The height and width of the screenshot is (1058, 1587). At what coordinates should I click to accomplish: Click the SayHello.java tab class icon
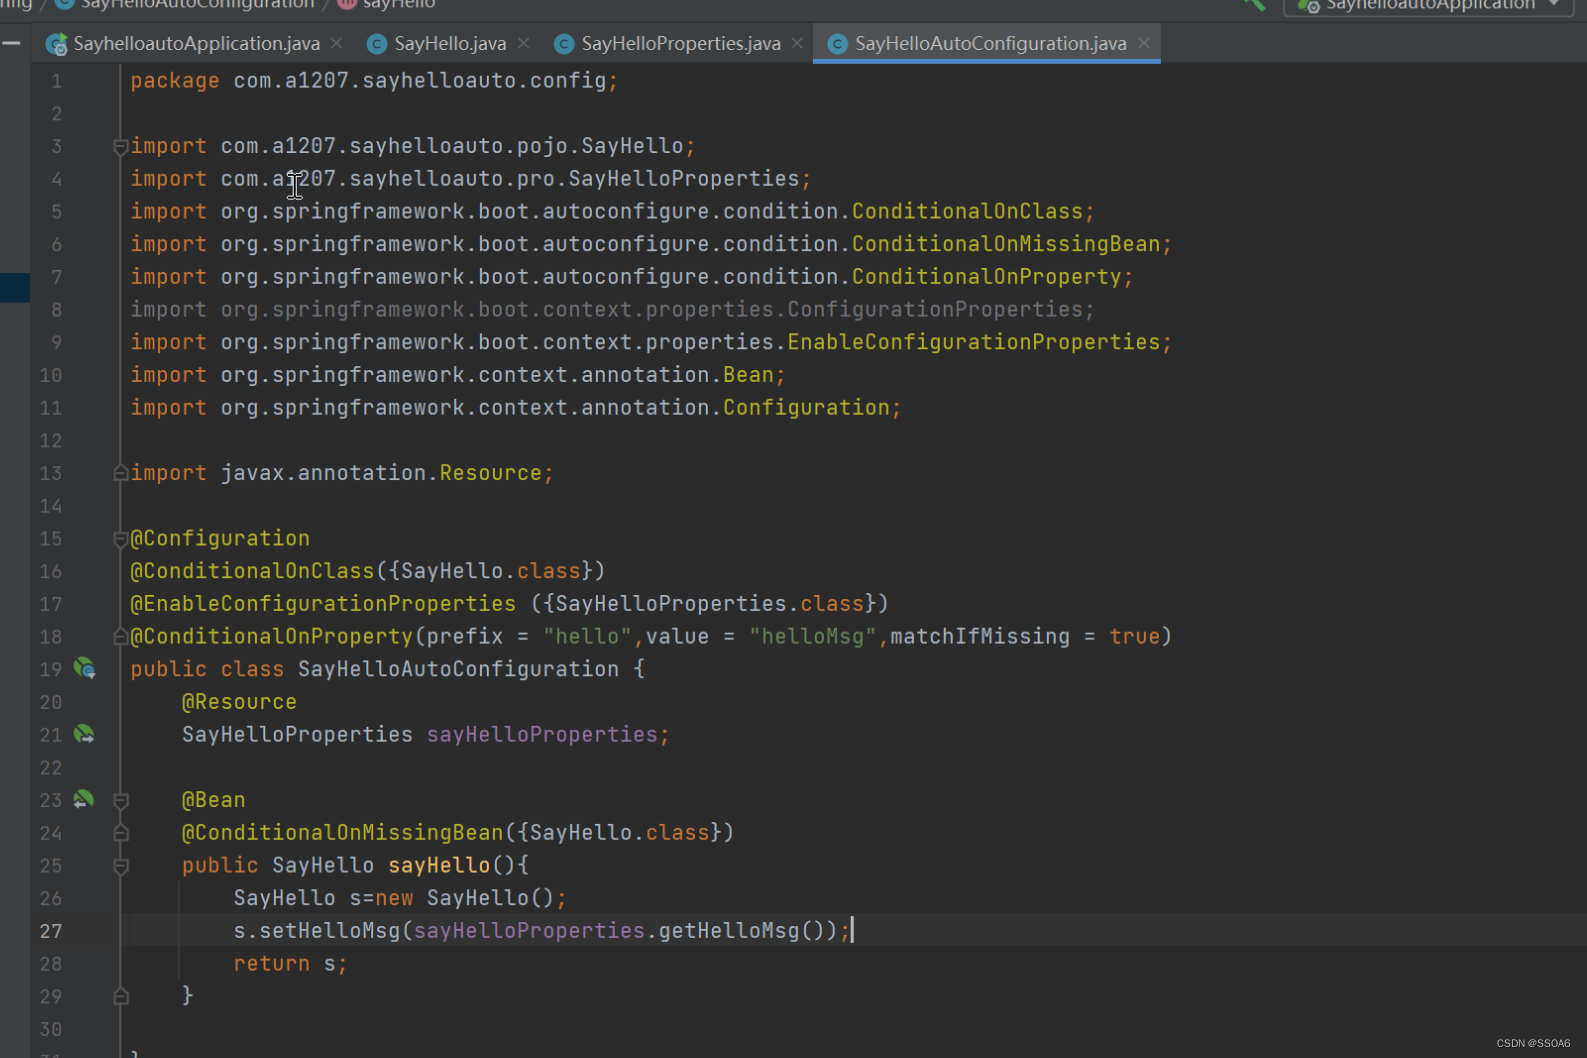tap(377, 44)
